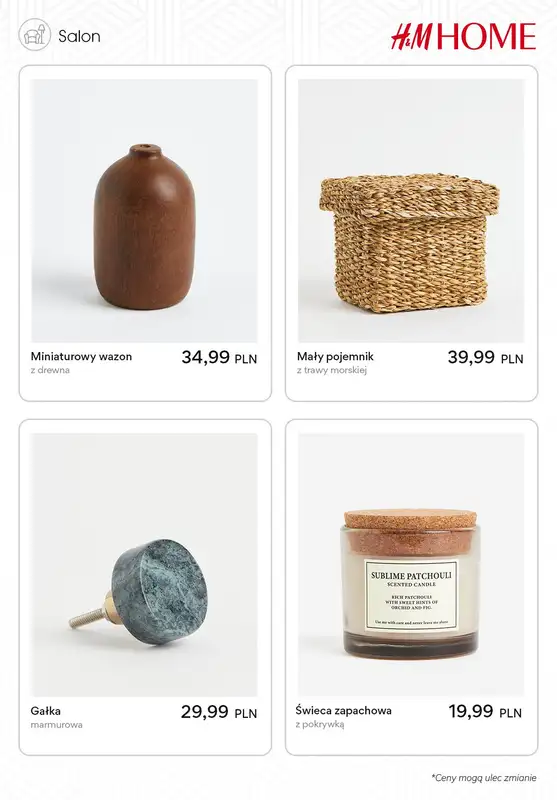The image size is (557, 800).
Task: Click the z trawy morskiej description
Action: (x=332, y=370)
